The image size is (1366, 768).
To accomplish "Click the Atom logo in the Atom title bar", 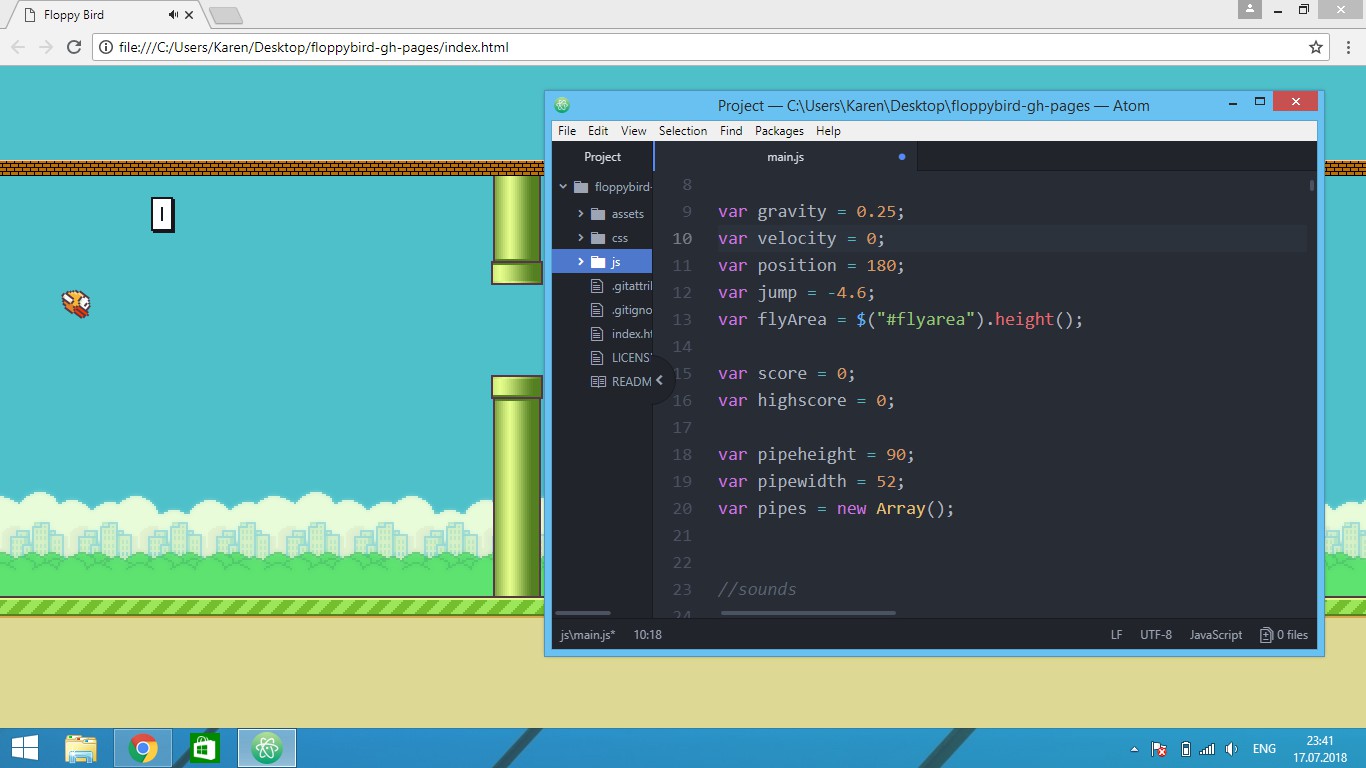I will pos(562,105).
